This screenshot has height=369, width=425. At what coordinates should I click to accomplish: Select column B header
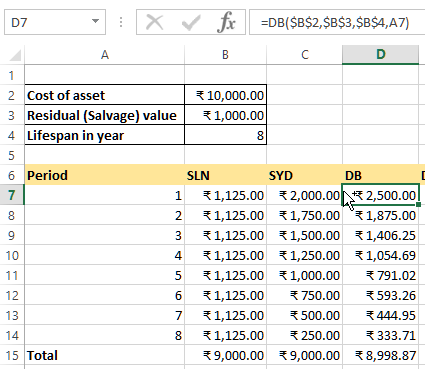tap(225, 55)
